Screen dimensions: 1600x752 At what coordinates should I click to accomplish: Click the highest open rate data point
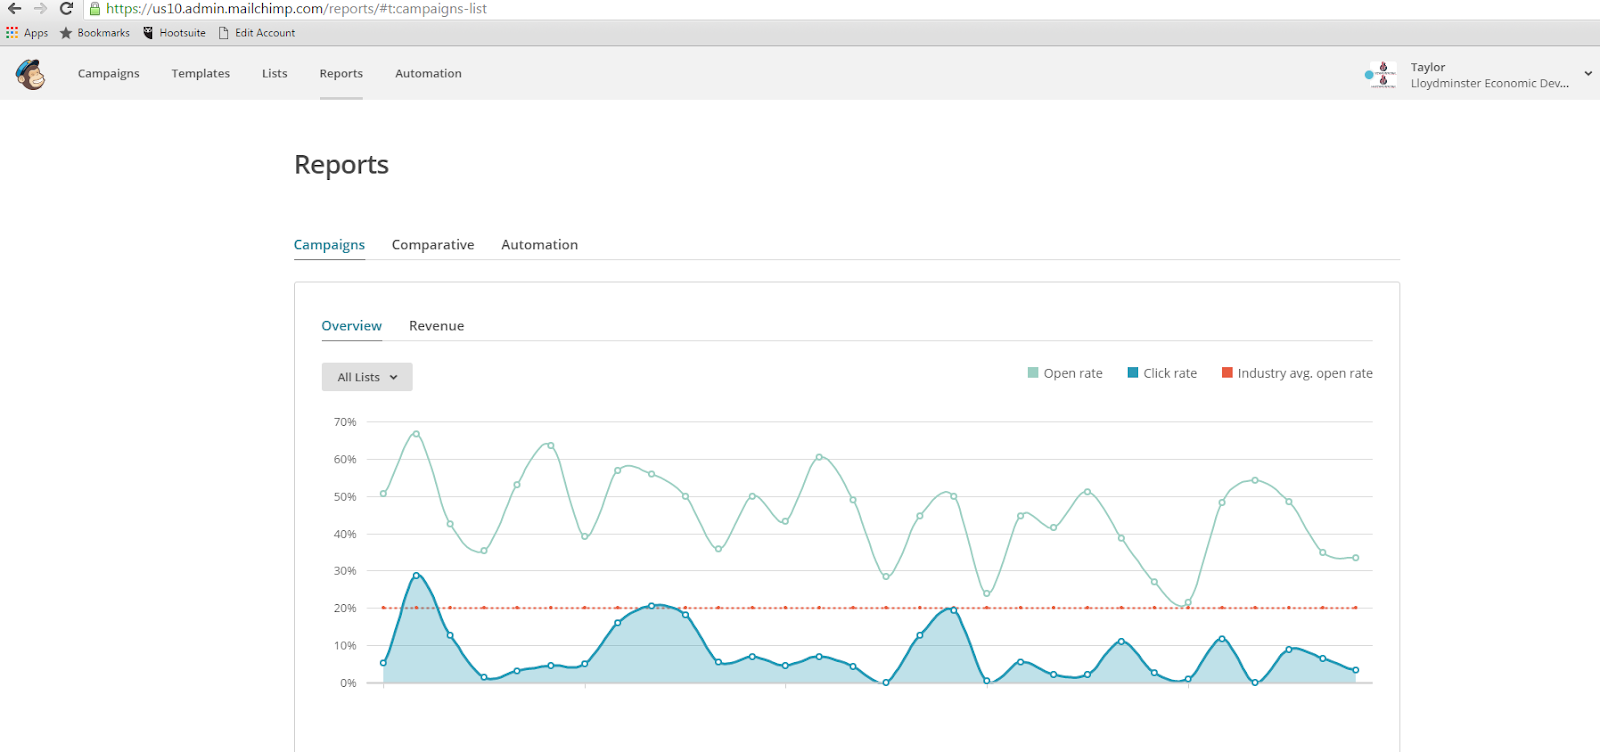coord(416,434)
